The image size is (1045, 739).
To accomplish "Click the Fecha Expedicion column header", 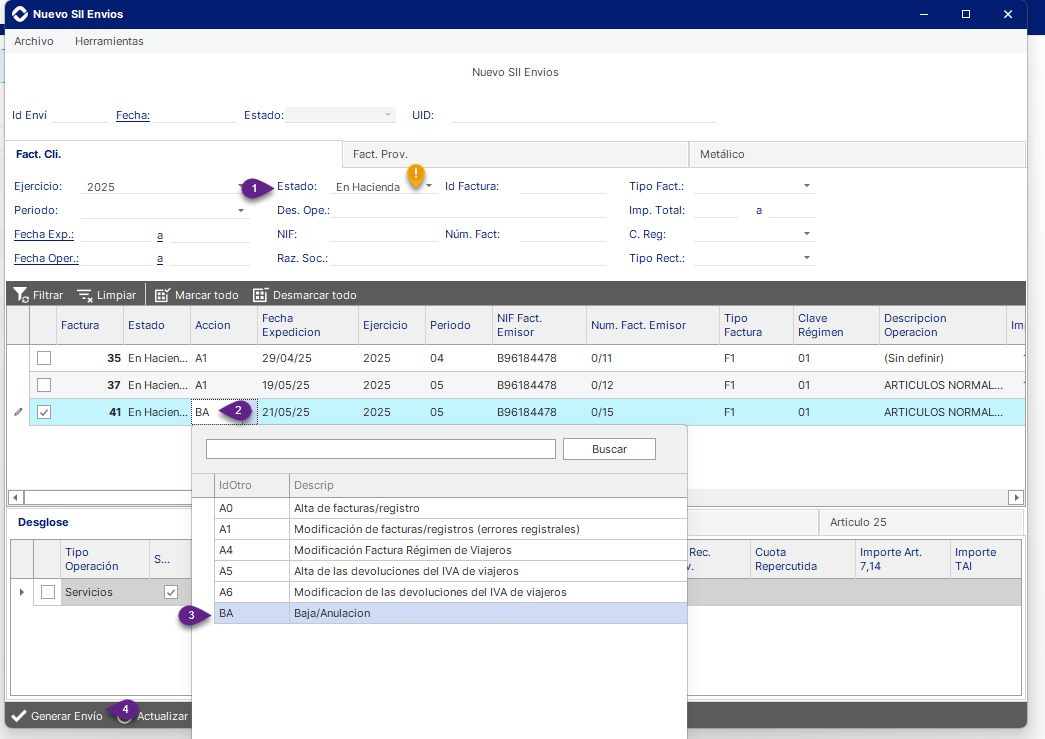I will point(308,325).
